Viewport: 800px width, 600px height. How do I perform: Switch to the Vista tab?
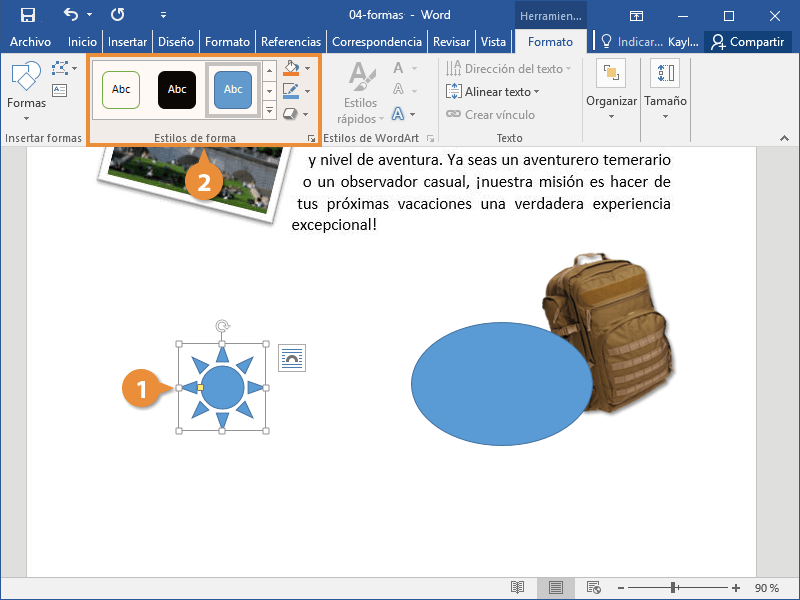[493, 42]
